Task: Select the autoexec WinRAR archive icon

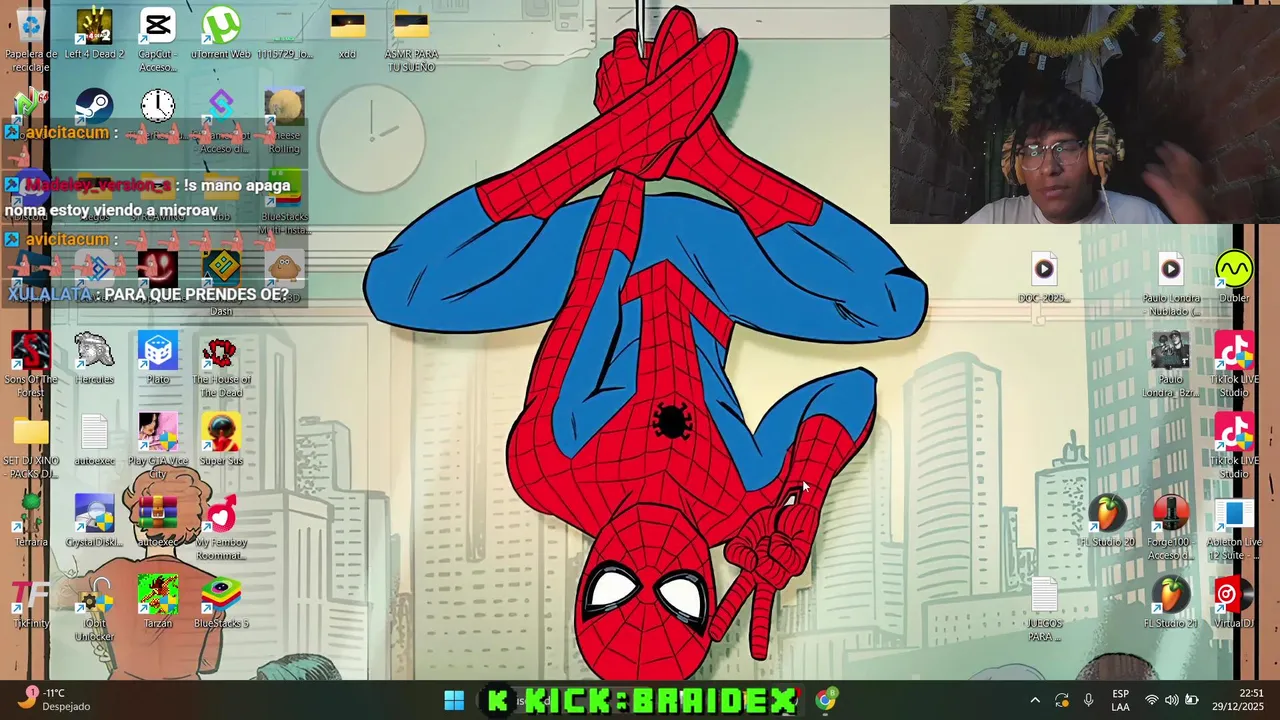Action: tap(157, 513)
